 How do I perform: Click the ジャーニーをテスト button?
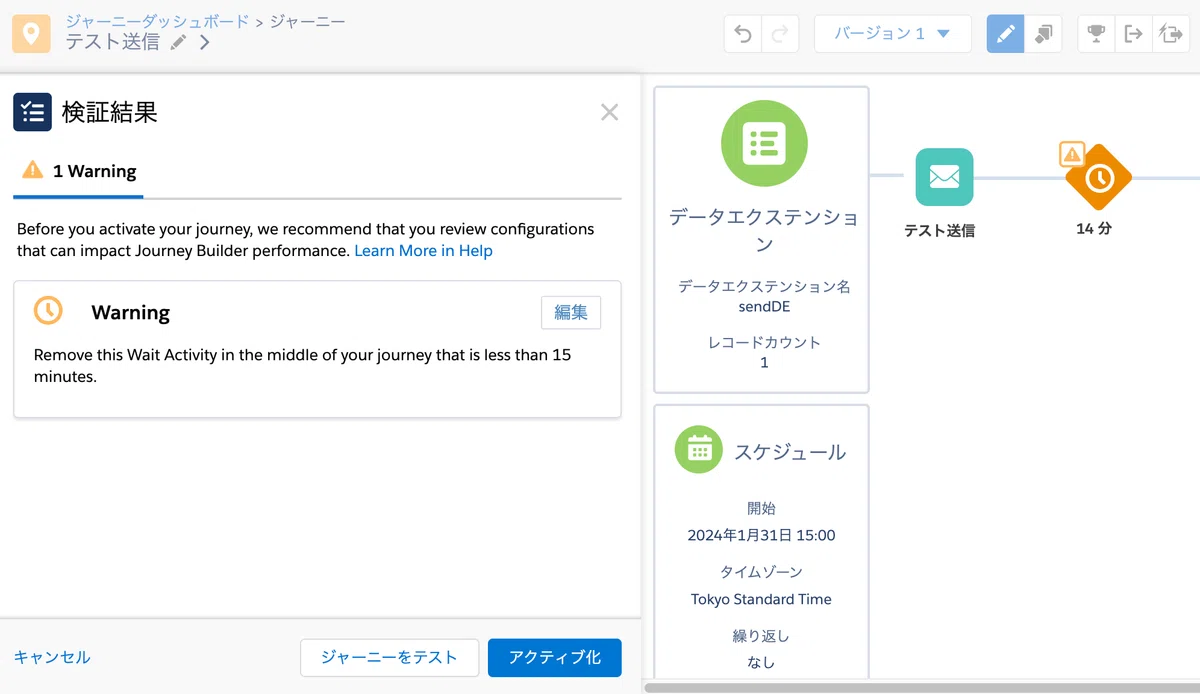coord(389,657)
